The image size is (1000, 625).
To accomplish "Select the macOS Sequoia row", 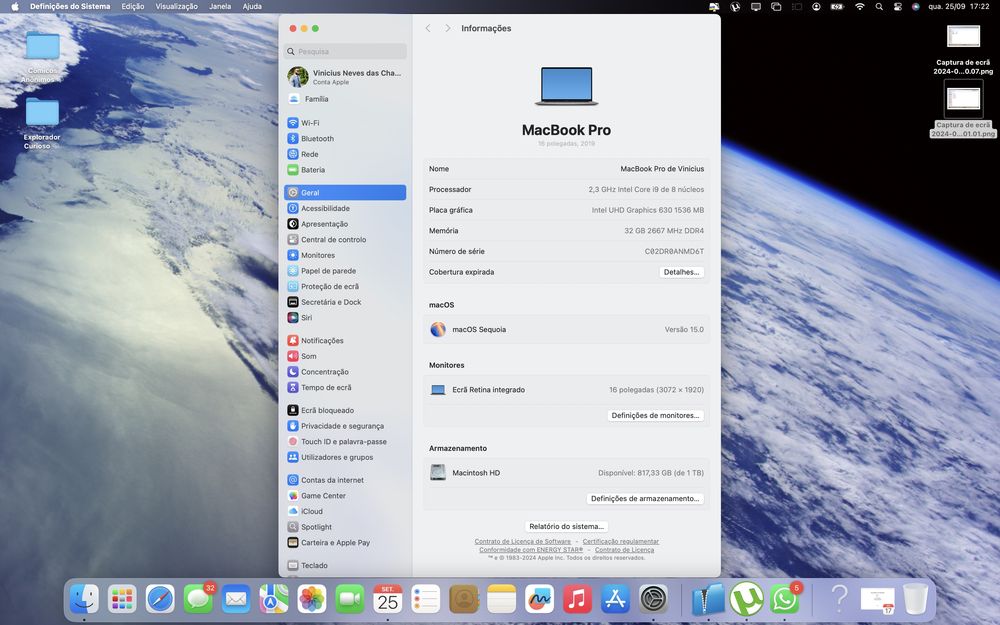I will click(566, 330).
